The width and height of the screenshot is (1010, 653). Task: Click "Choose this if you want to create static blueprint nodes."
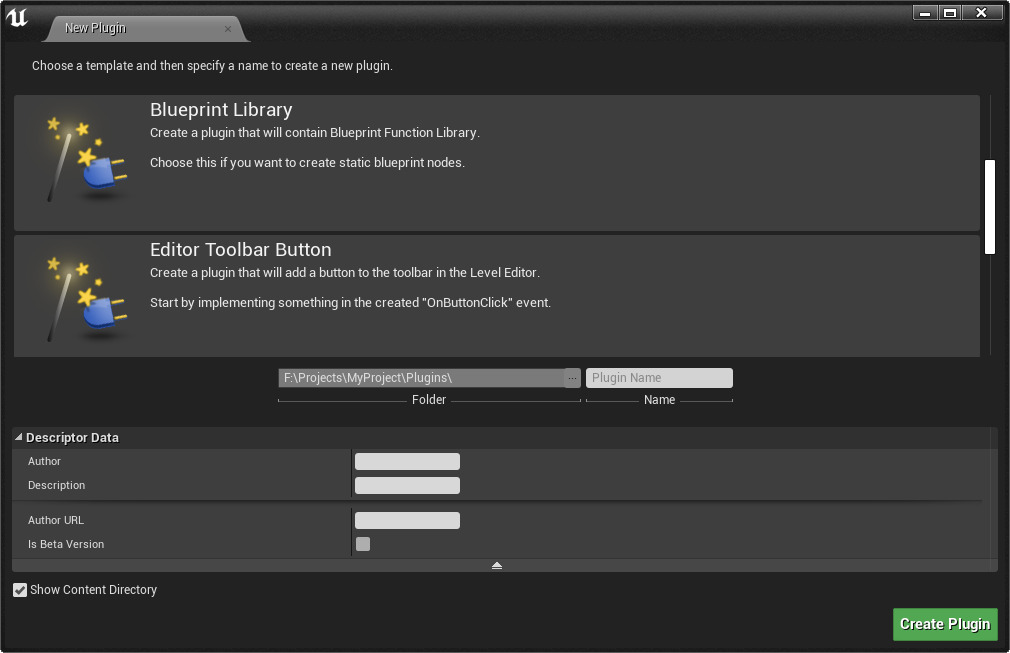tap(307, 162)
